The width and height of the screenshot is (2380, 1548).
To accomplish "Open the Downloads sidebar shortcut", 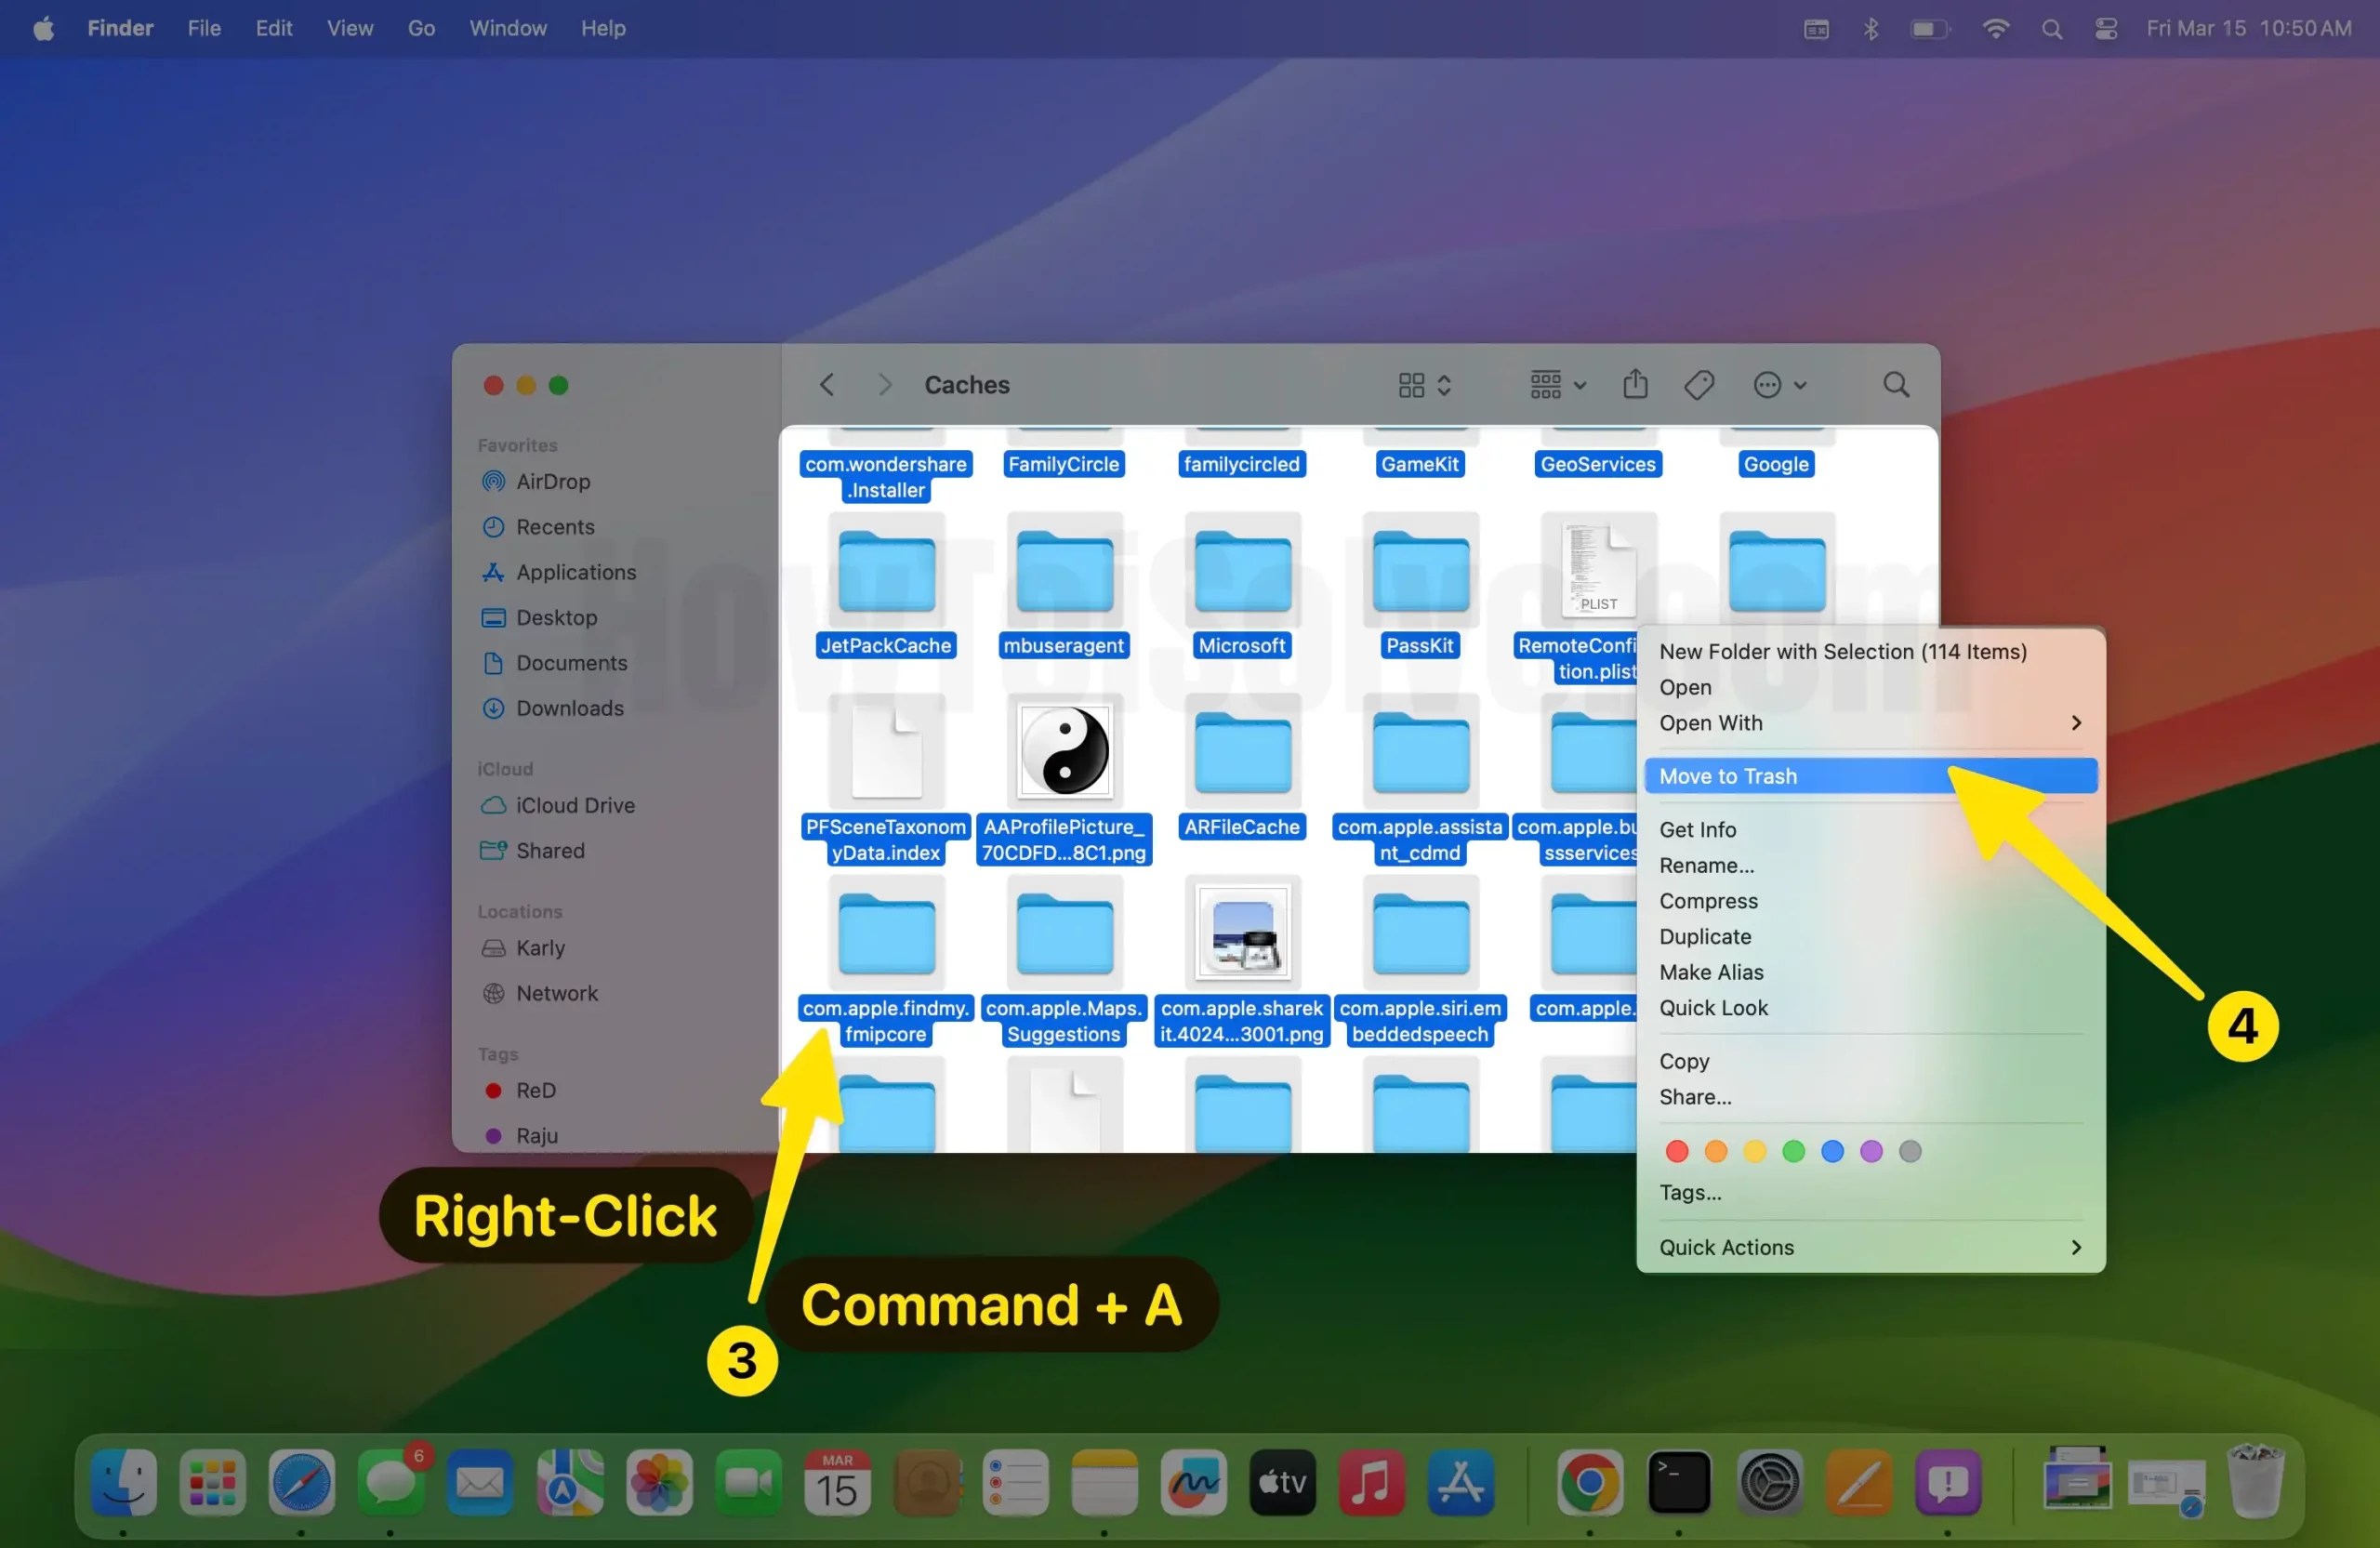I will click(570, 708).
